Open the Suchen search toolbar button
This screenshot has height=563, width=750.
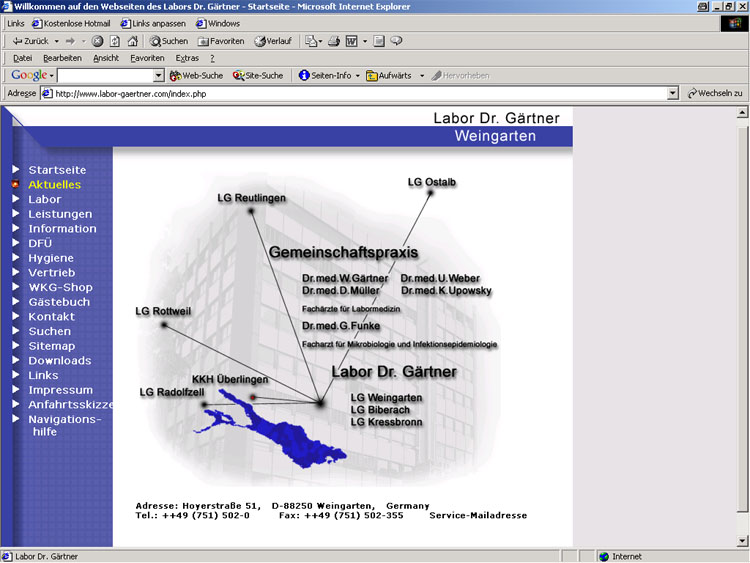click(169, 41)
